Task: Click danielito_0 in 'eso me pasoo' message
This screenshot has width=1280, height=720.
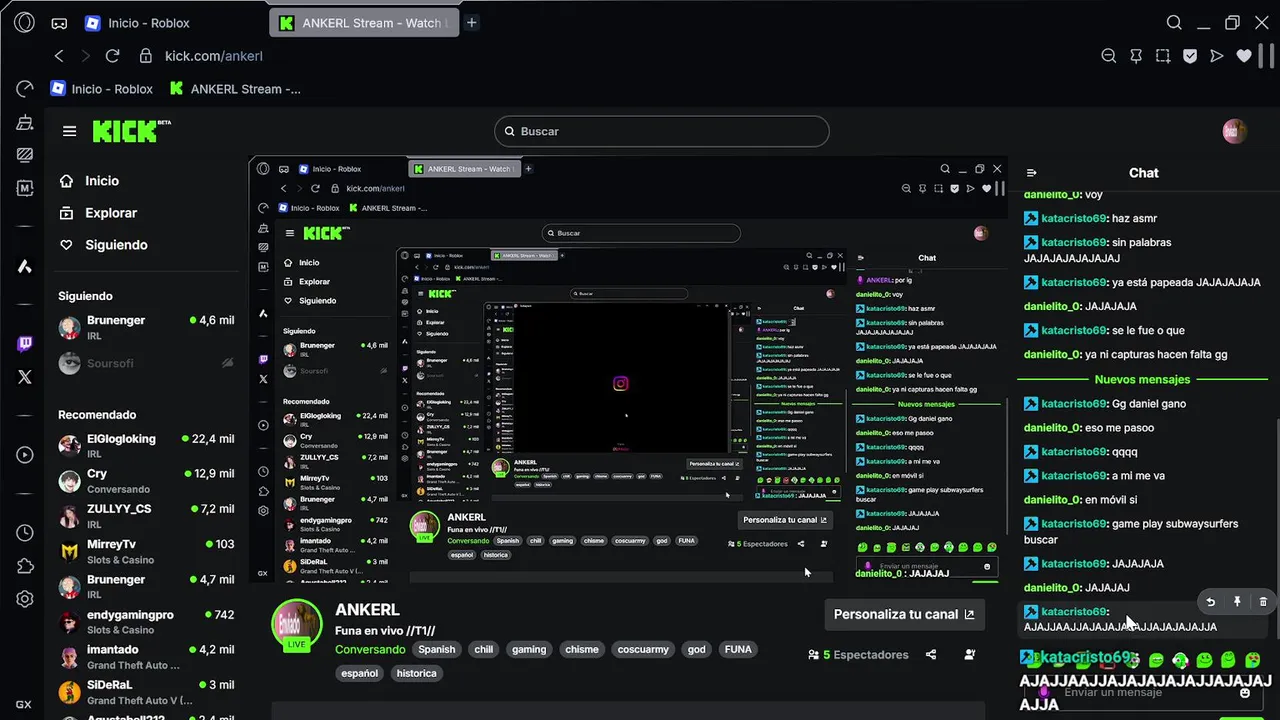Action: [x=1052, y=427]
